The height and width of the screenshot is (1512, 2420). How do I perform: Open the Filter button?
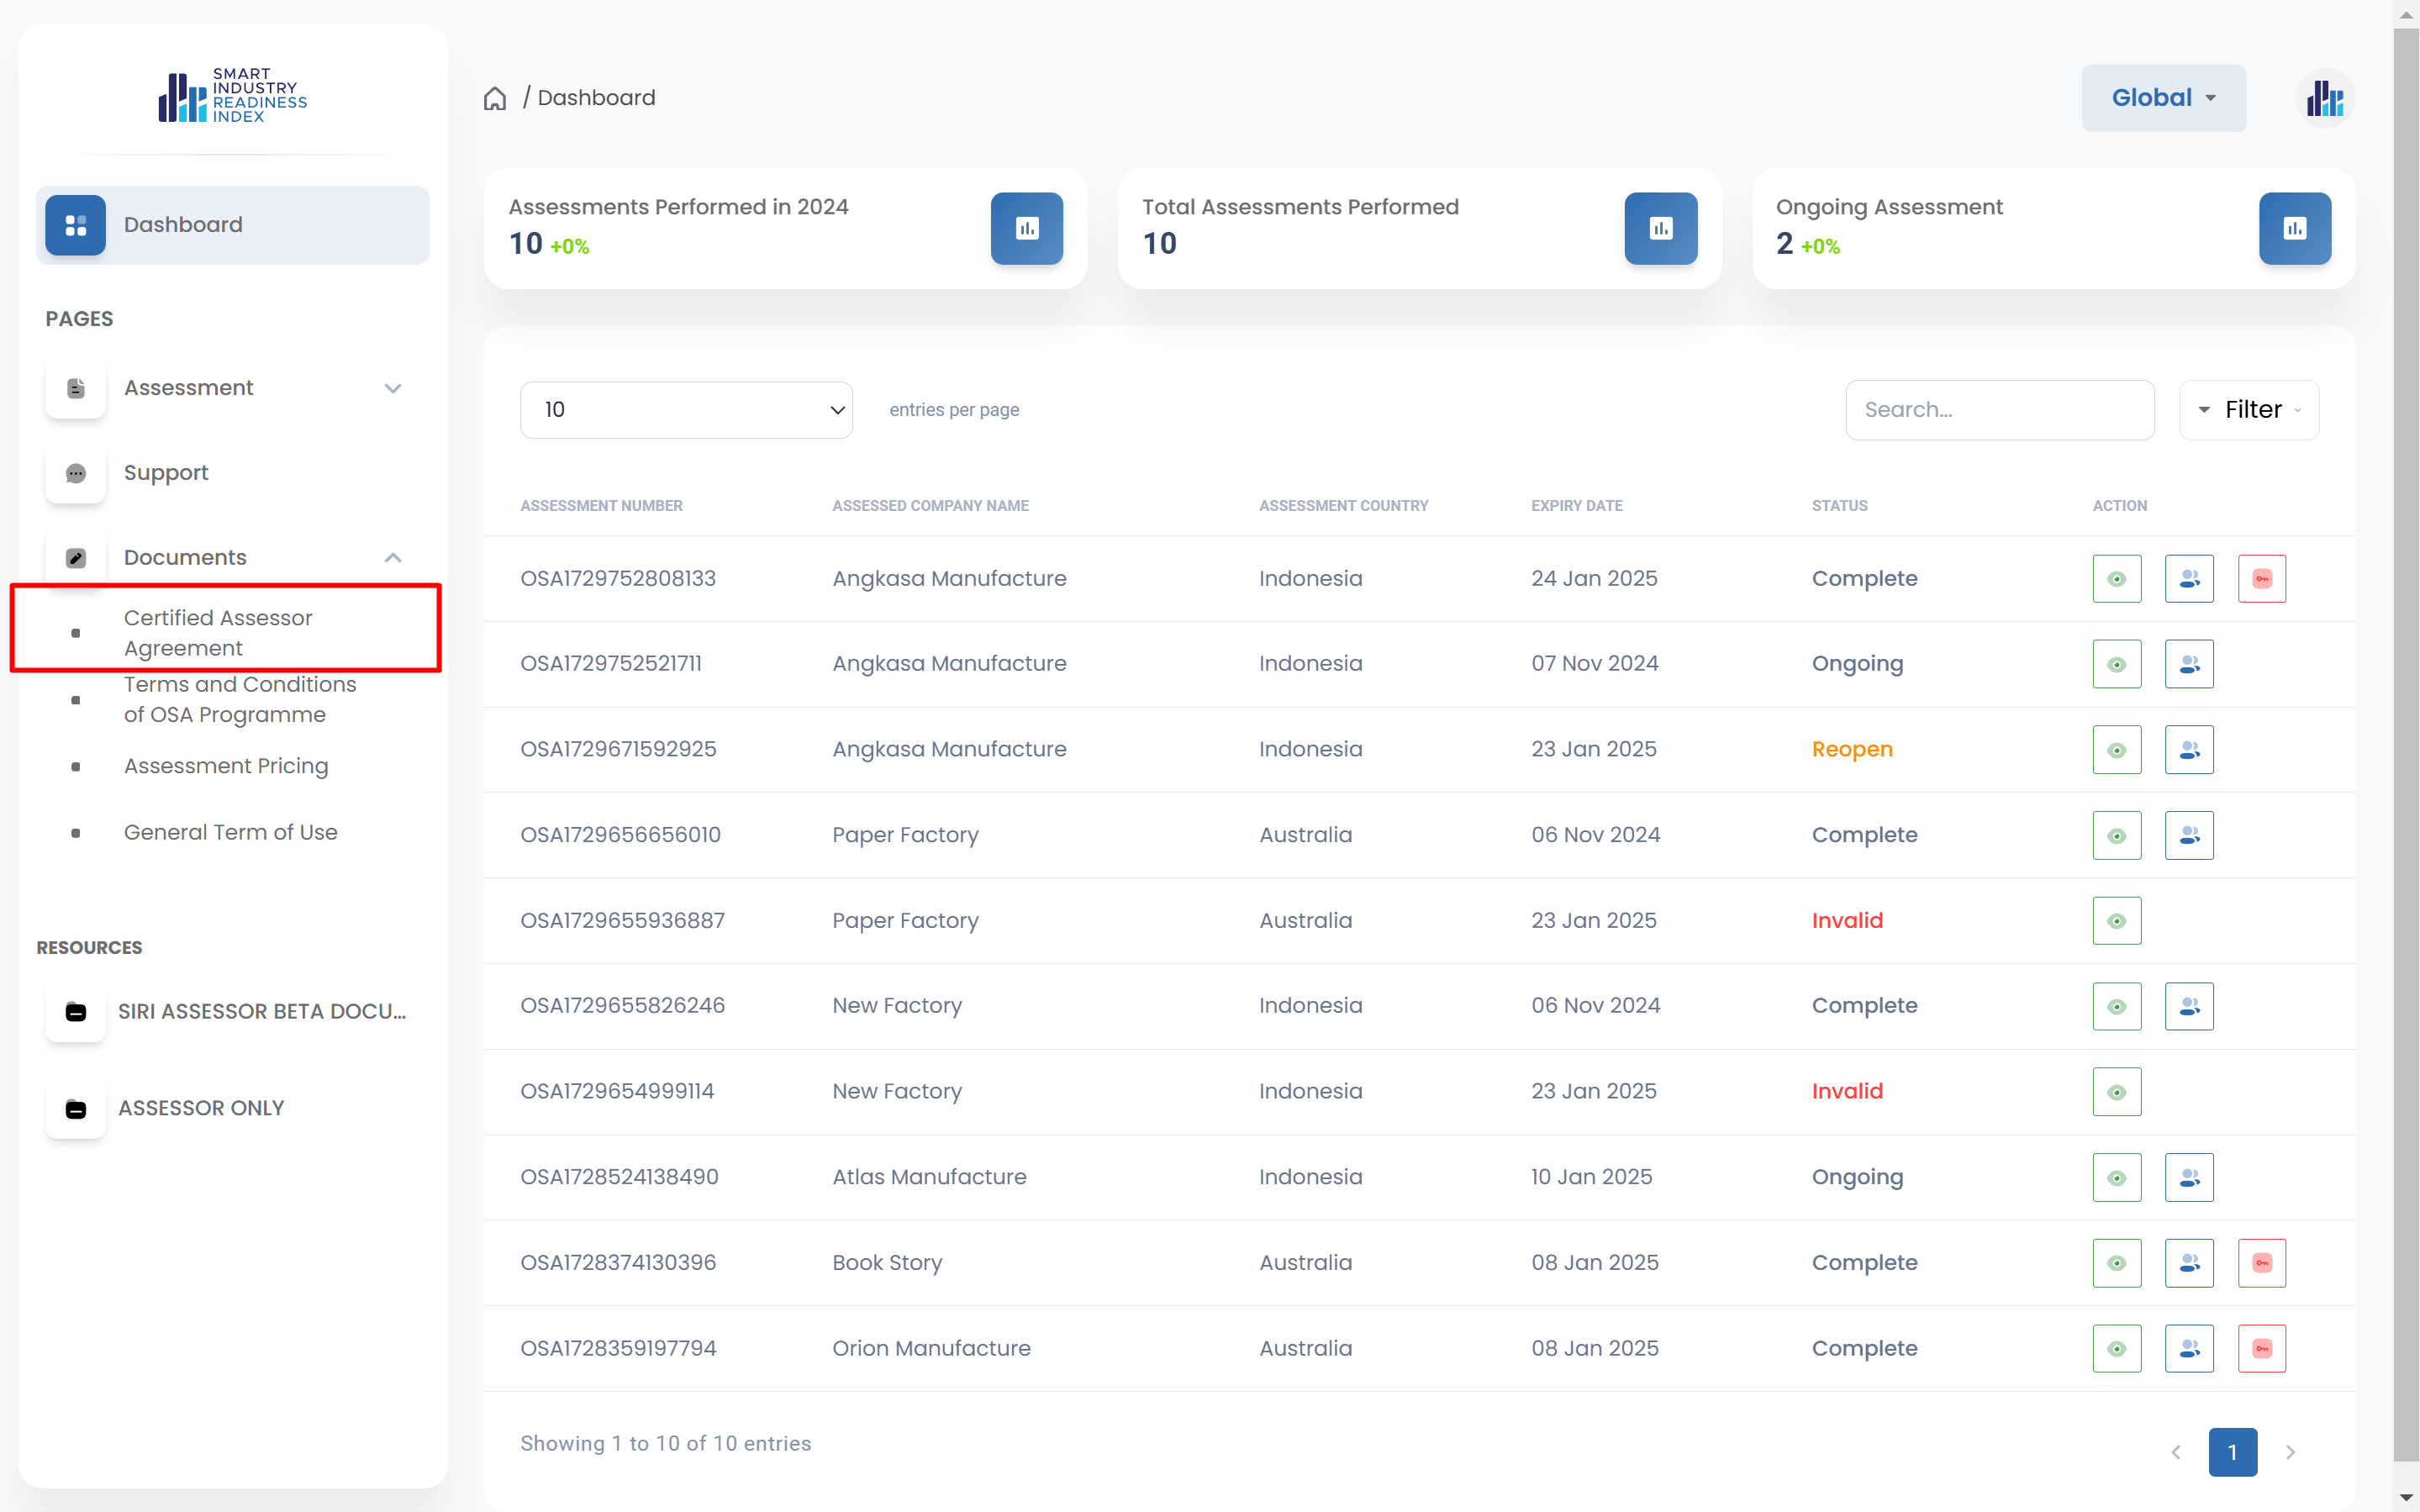(2248, 410)
